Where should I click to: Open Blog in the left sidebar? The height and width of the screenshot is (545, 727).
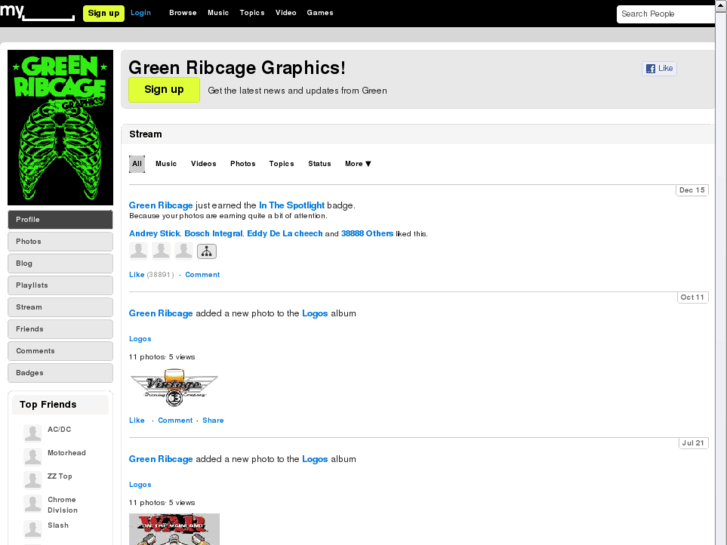[x=60, y=263]
